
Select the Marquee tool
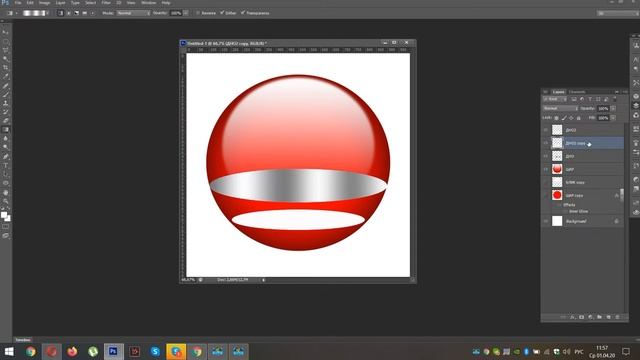[x=5, y=41]
